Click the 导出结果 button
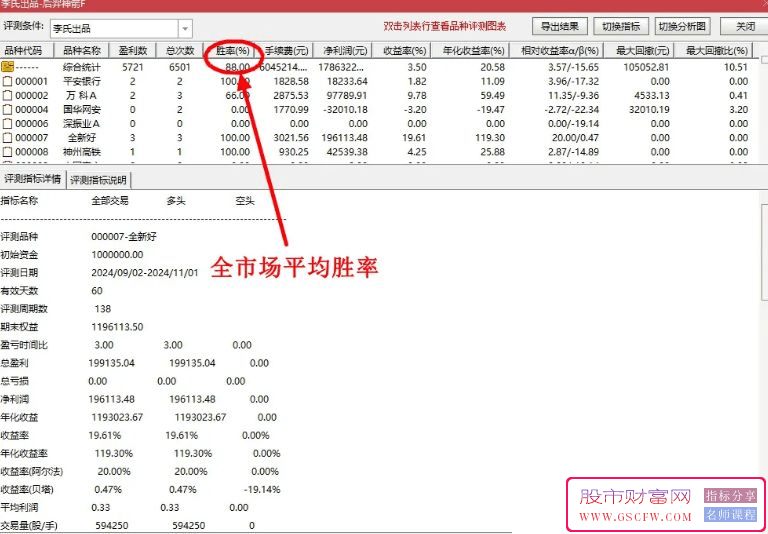This screenshot has width=768, height=534. pyautogui.click(x=560, y=26)
